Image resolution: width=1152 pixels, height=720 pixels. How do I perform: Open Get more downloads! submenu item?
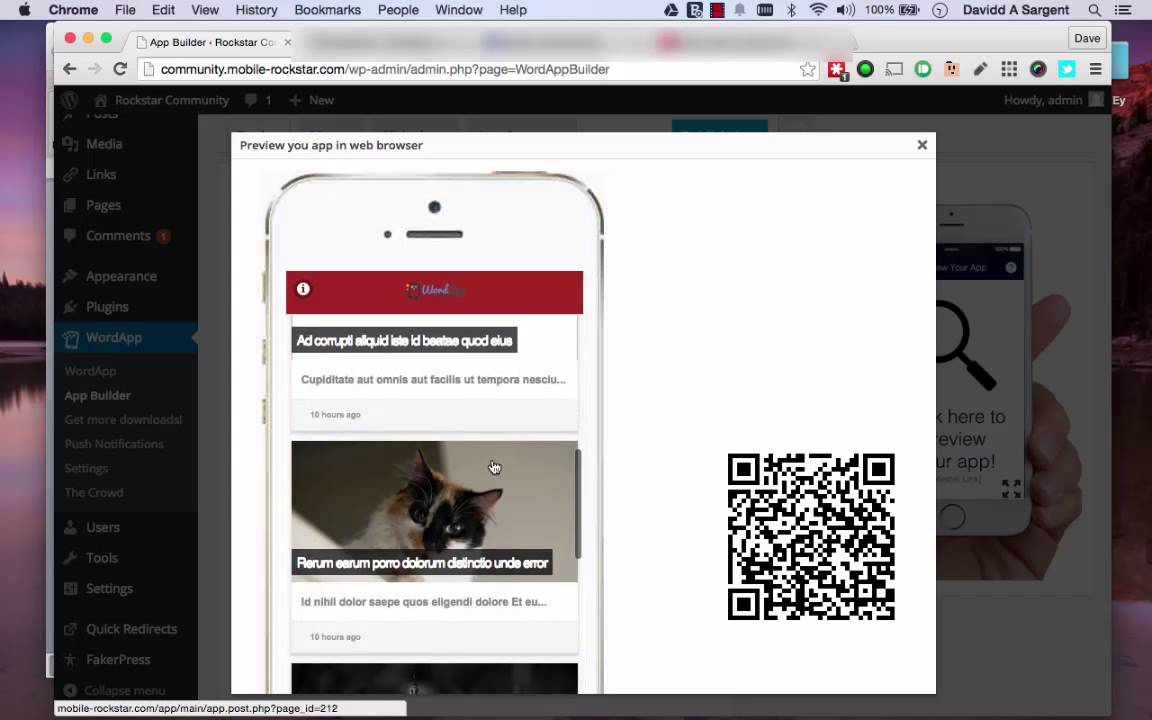click(x=123, y=420)
